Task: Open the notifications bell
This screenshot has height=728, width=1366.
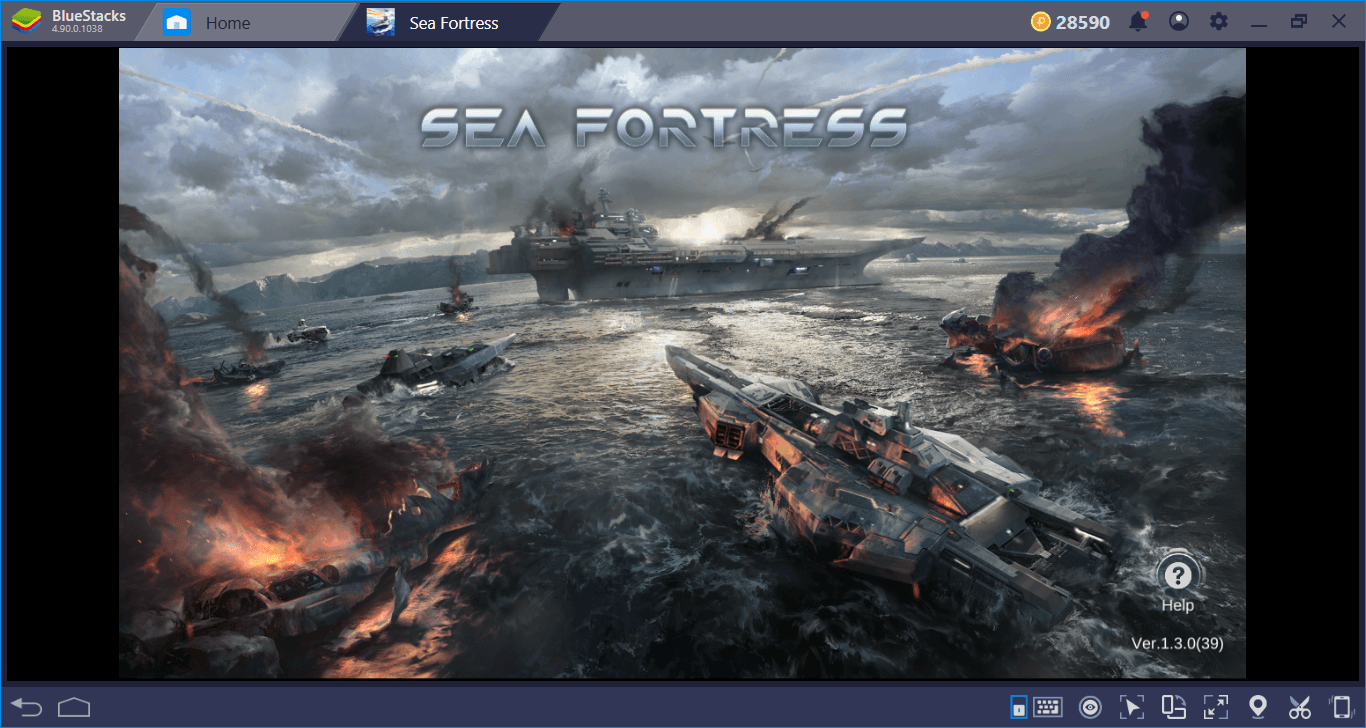Action: point(1138,22)
